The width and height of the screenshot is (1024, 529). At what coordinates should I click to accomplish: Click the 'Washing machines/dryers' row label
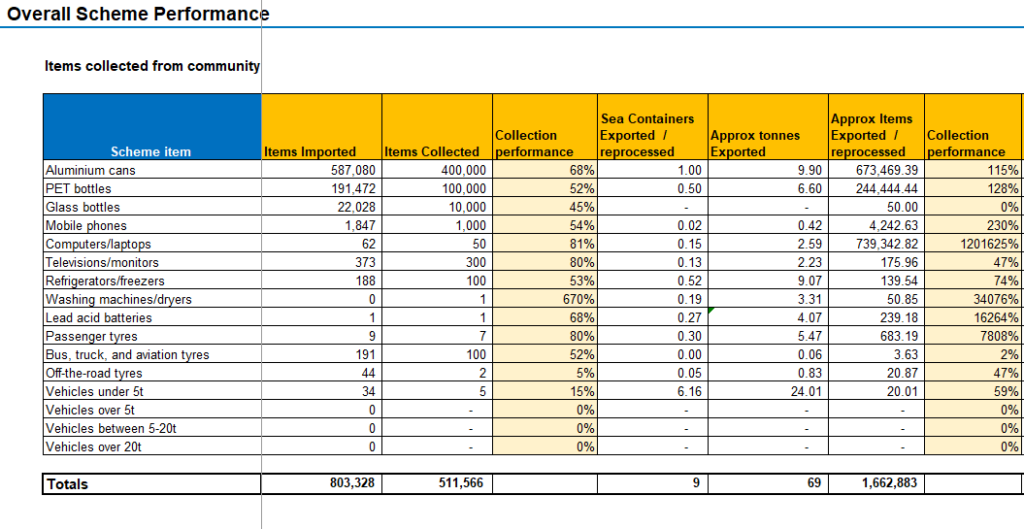point(152,299)
